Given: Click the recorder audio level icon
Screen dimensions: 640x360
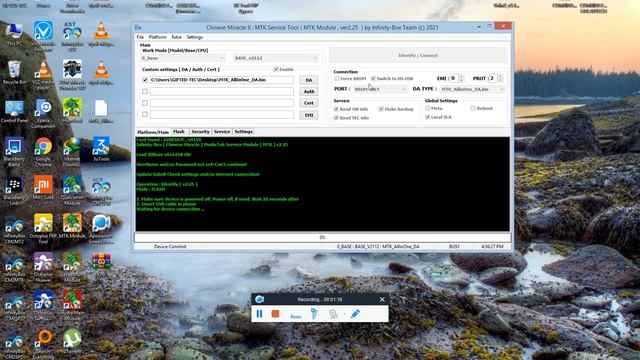Looking at the screenshot, I should 296,316.
